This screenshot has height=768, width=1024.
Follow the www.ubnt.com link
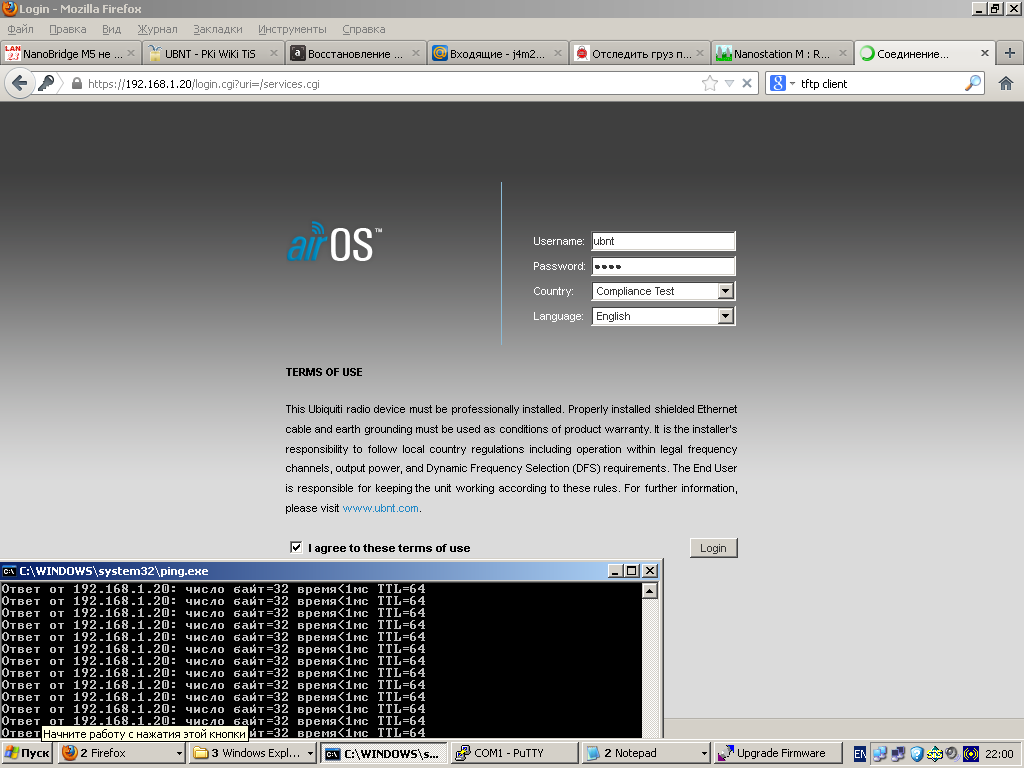(x=380, y=508)
